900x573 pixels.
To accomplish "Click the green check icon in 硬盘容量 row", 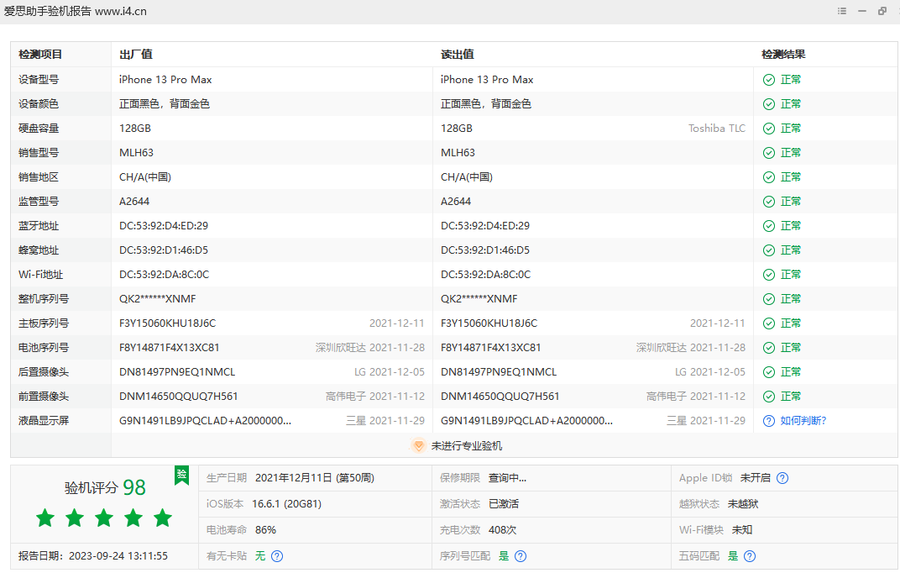I will (x=769, y=129).
